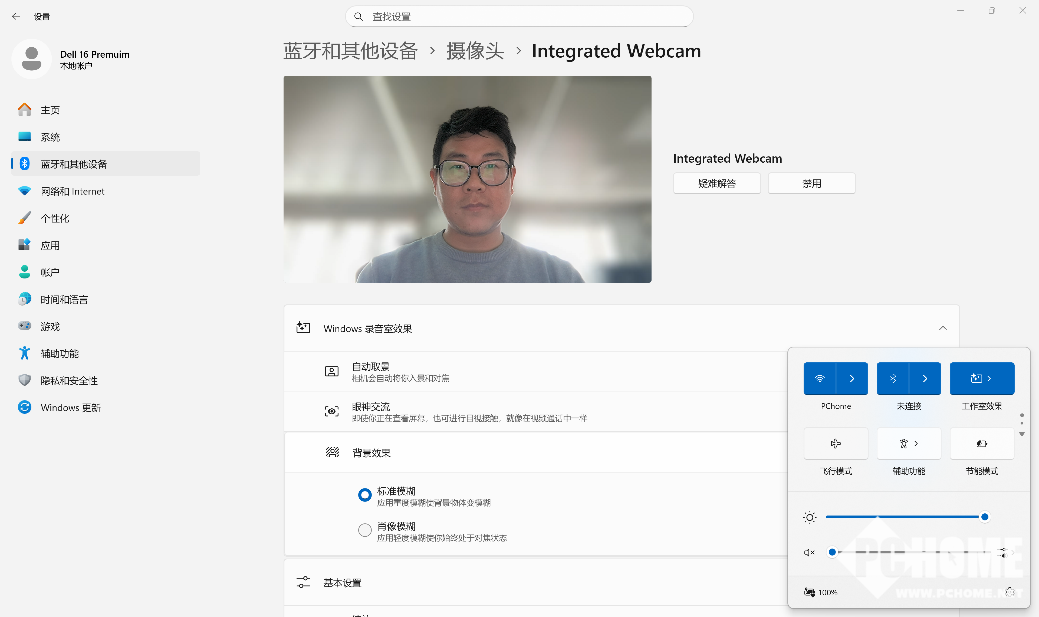Open 网络和 Internet in the sidebar
1039x617 pixels.
[x=72, y=191]
